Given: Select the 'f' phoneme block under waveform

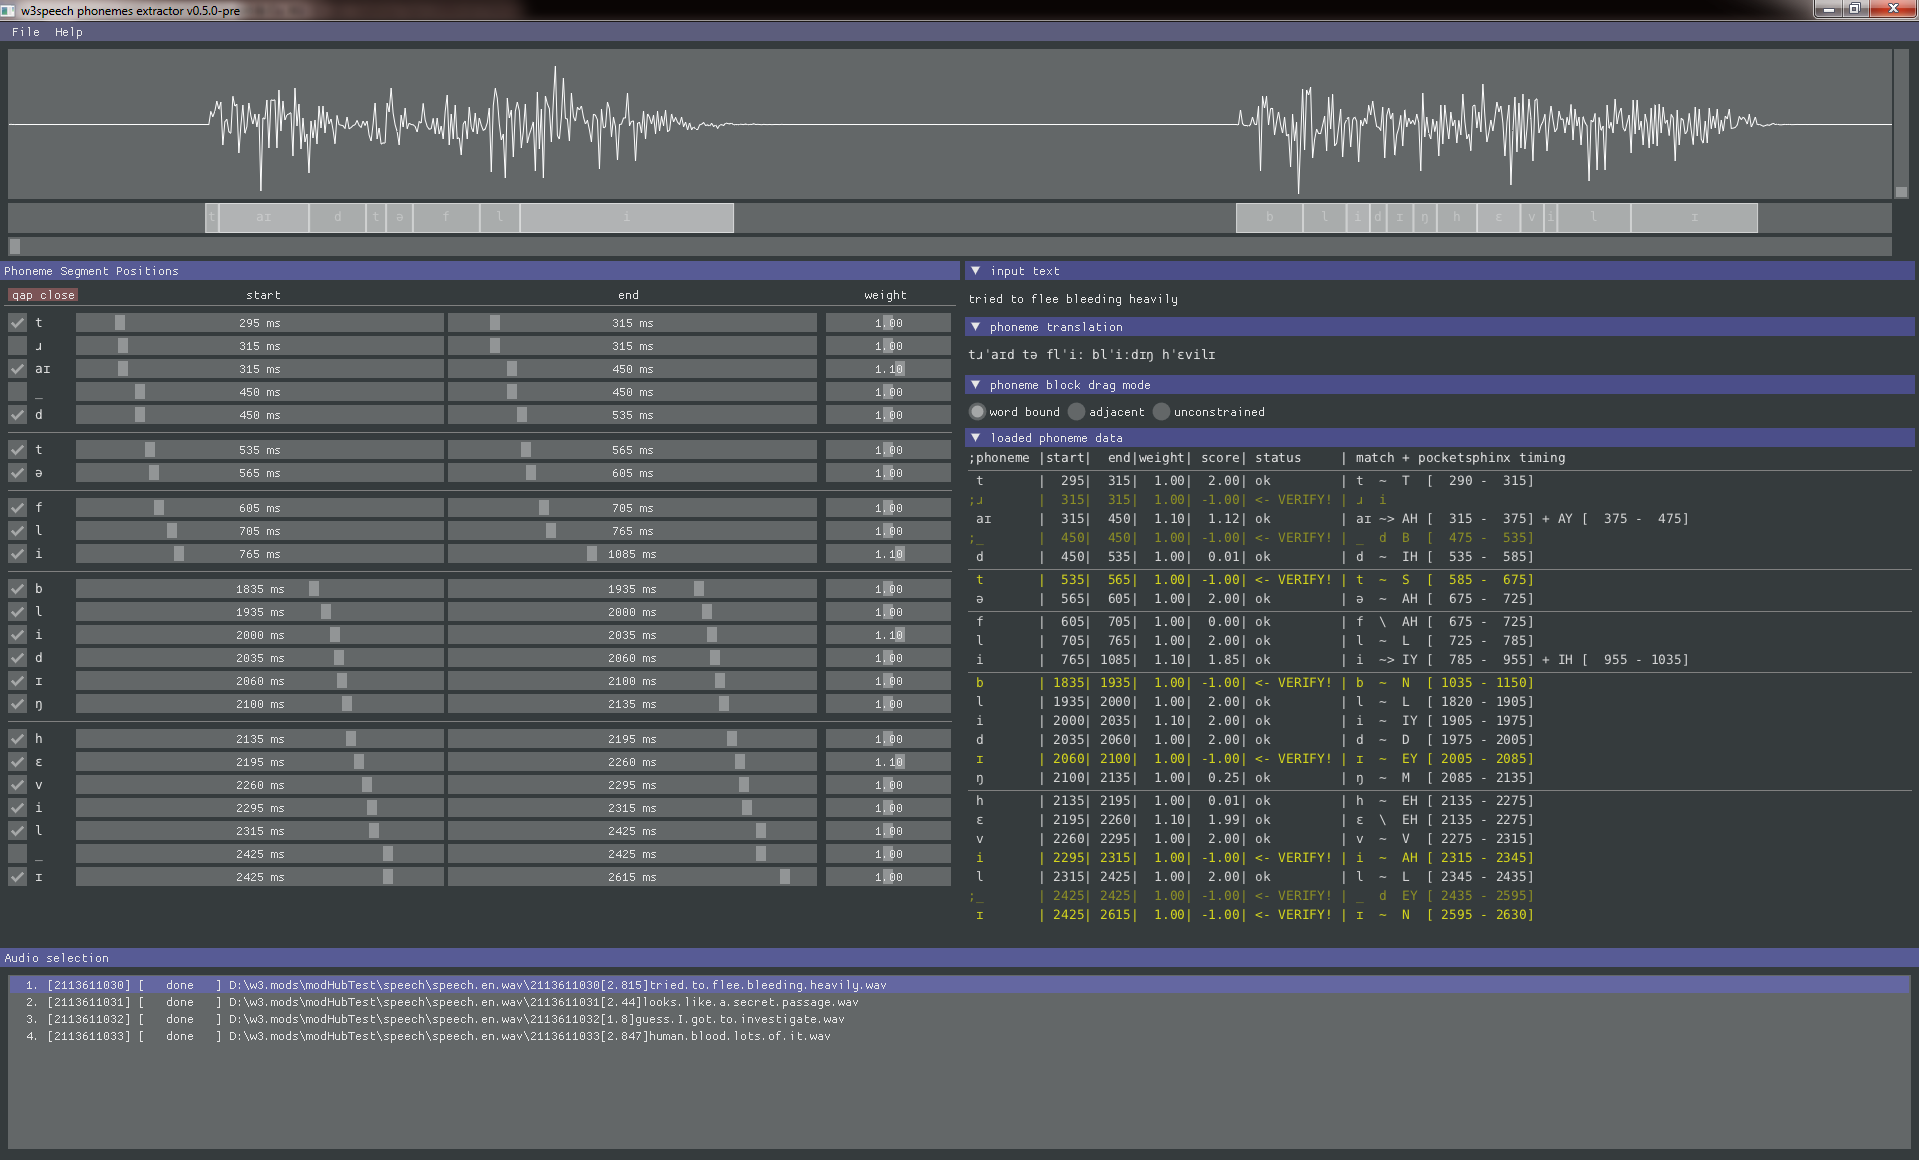Looking at the screenshot, I should [x=446, y=217].
